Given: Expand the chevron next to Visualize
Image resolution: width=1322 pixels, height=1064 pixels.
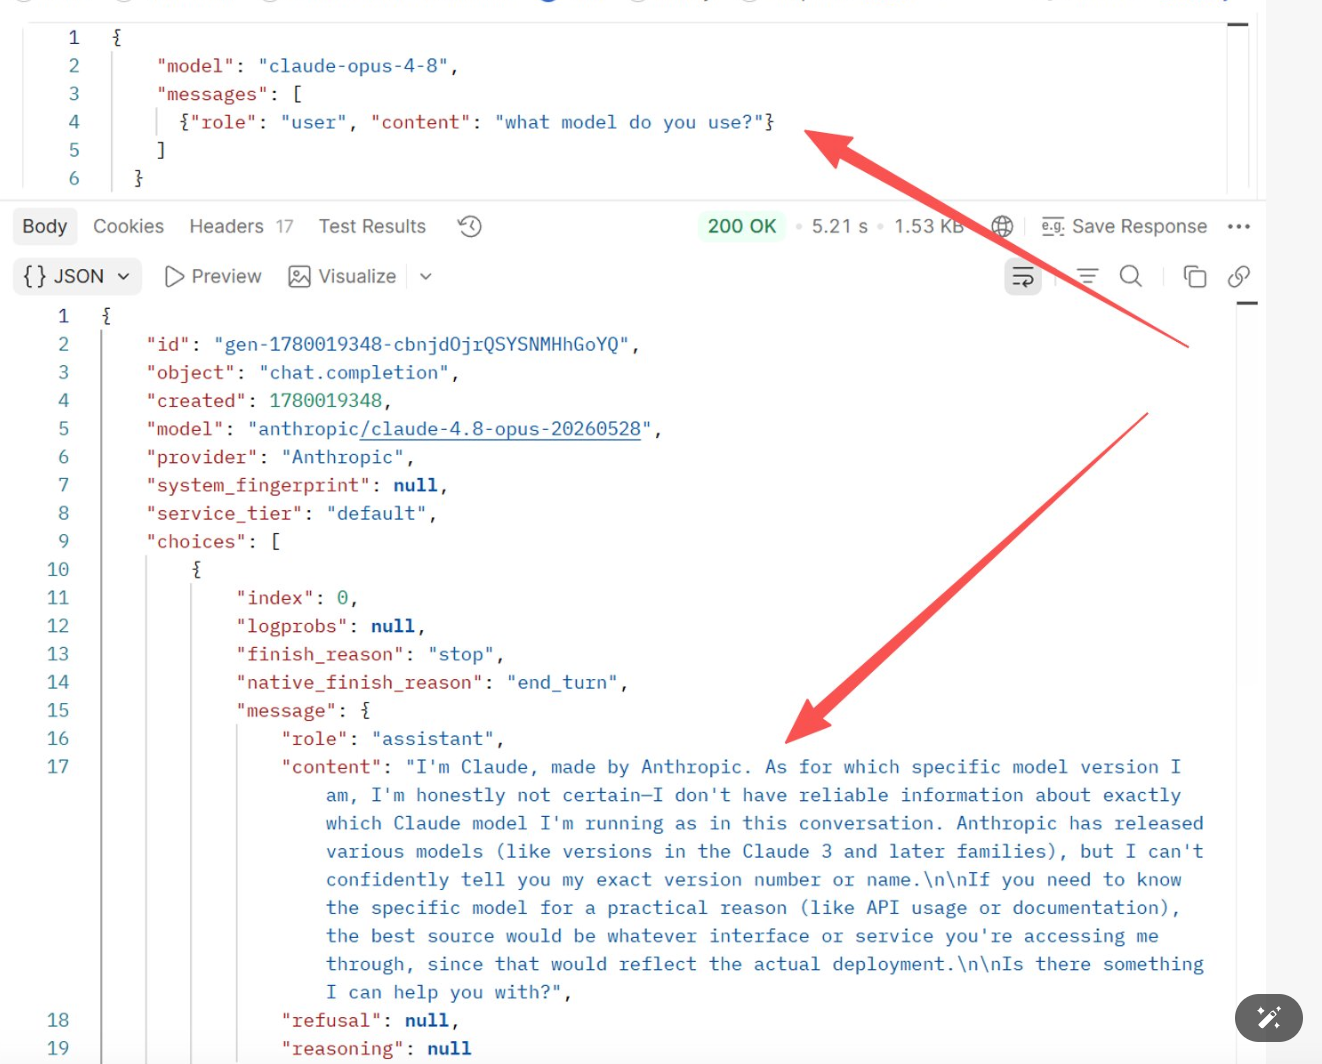Looking at the screenshot, I should coord(426,277).
